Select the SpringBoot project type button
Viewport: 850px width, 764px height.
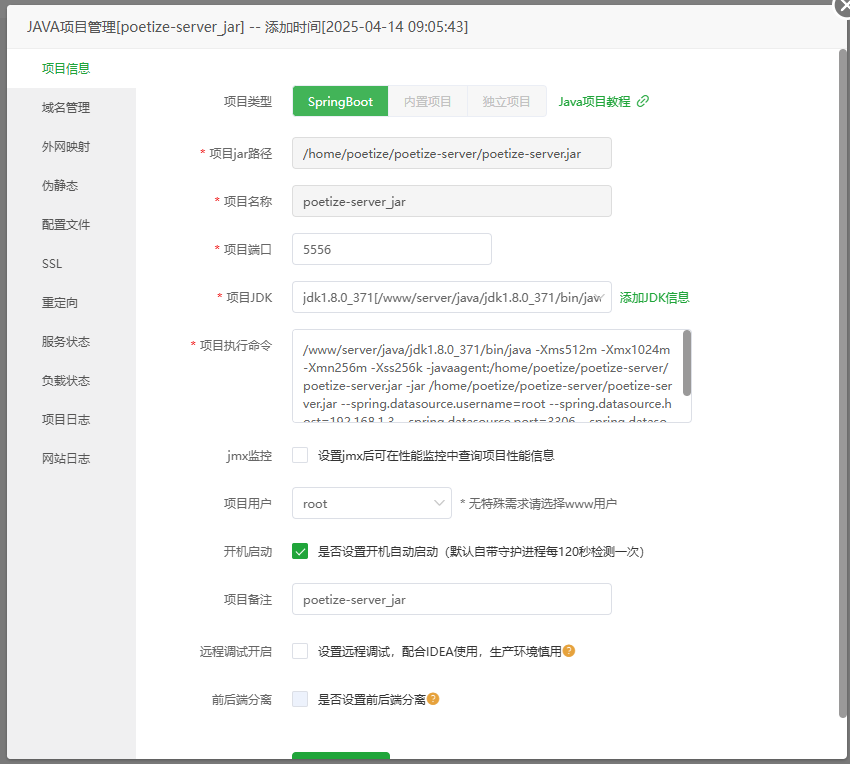(x=340, y=101)
